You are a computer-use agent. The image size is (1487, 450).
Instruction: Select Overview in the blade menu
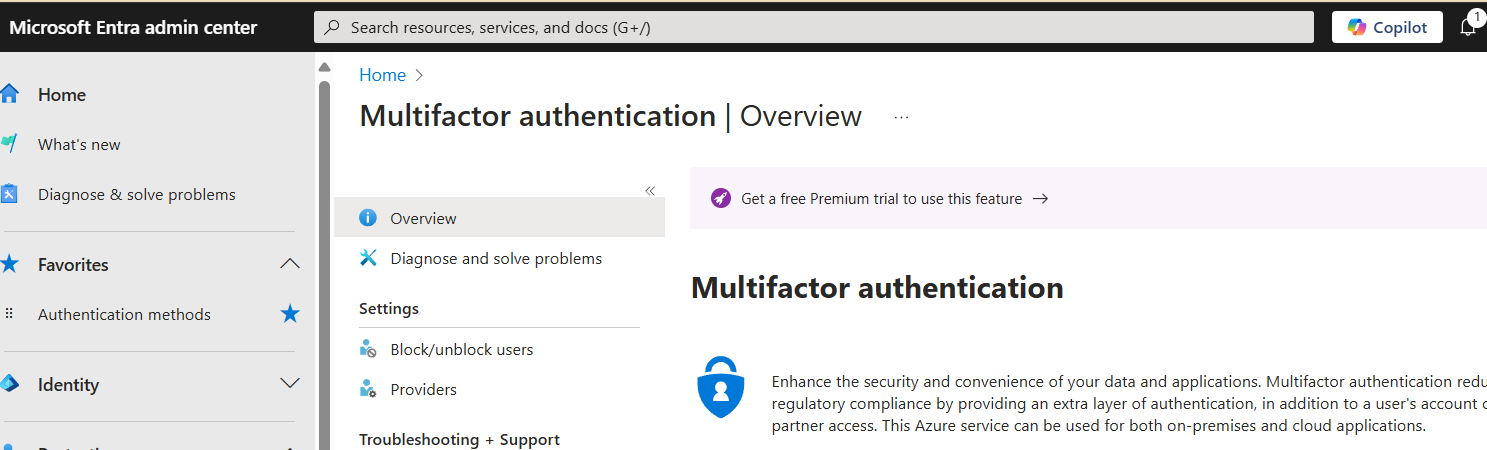pyautogui.click(x=499, y=218)
